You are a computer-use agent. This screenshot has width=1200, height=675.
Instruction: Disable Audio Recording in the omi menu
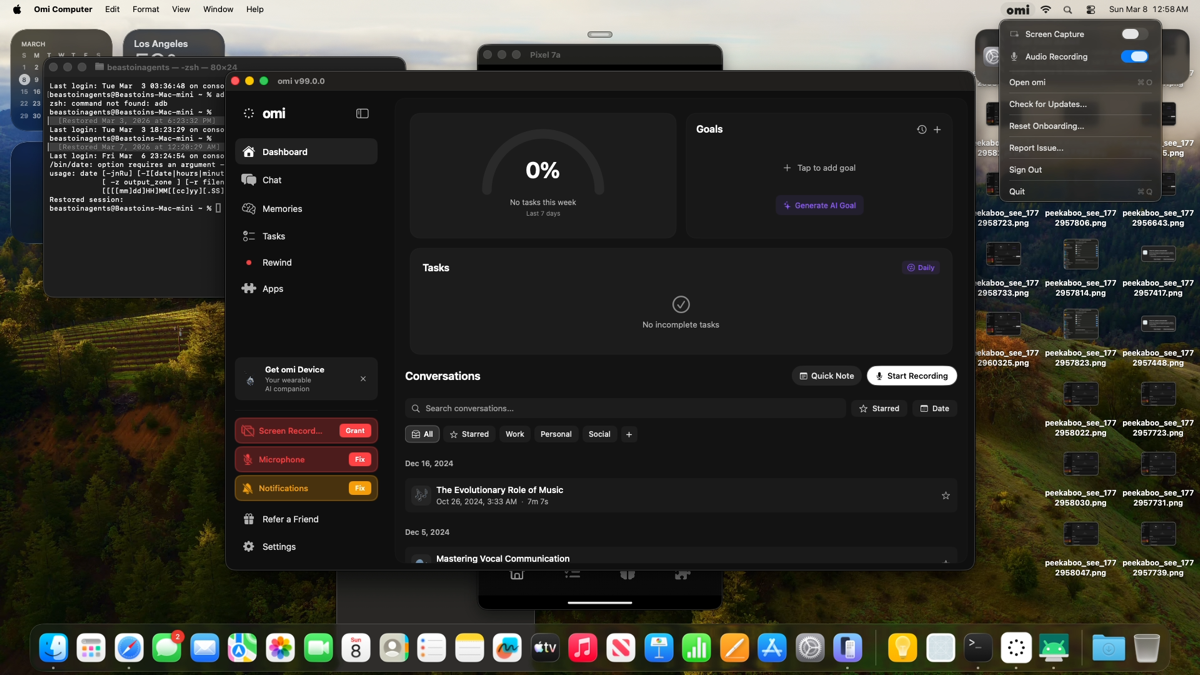click(x=1135, y=56)
